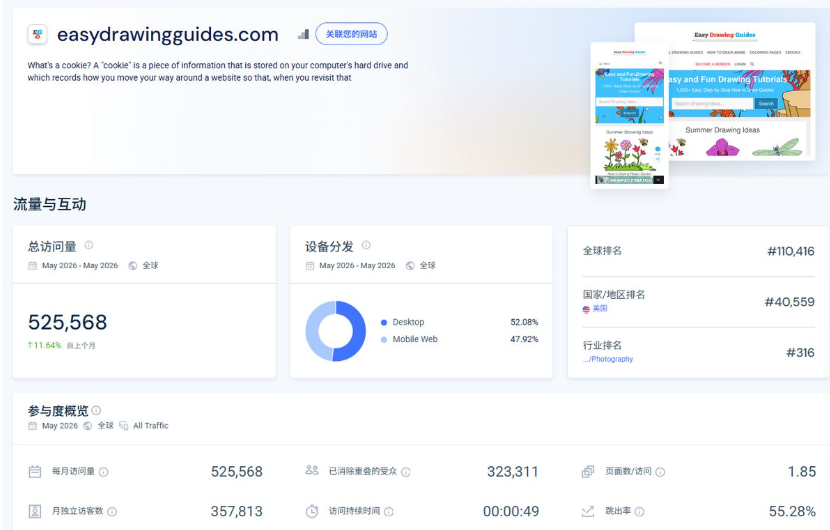Click the All Traffic label

coord(151,426)
